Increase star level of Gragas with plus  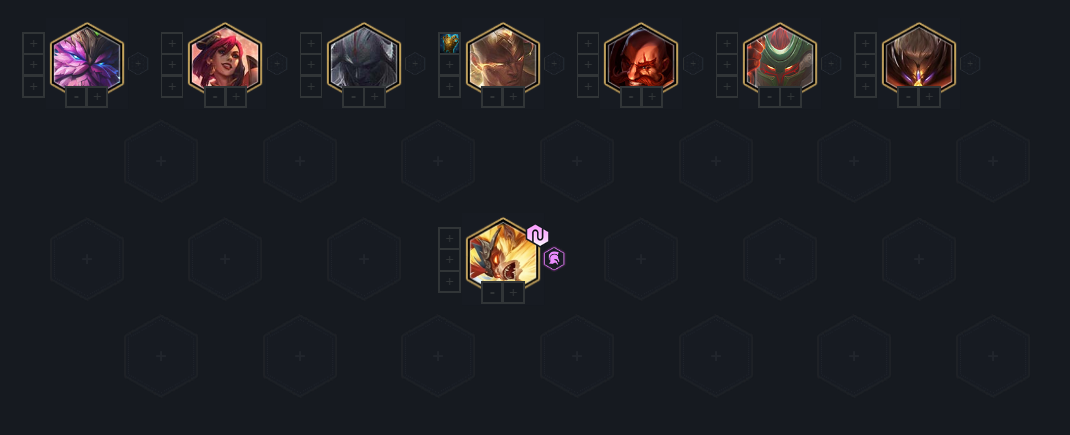click(652, 98)
